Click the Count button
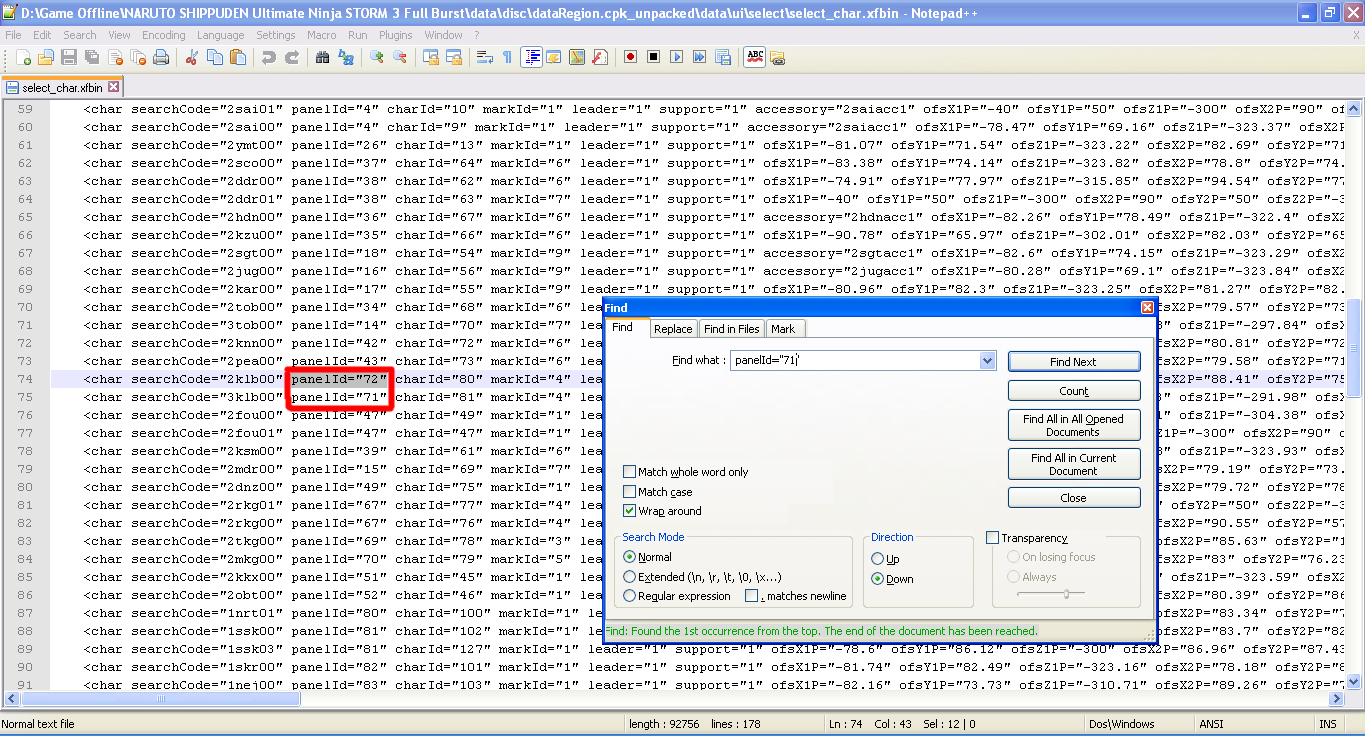 pyautogui.click(x=1074, y=391)
